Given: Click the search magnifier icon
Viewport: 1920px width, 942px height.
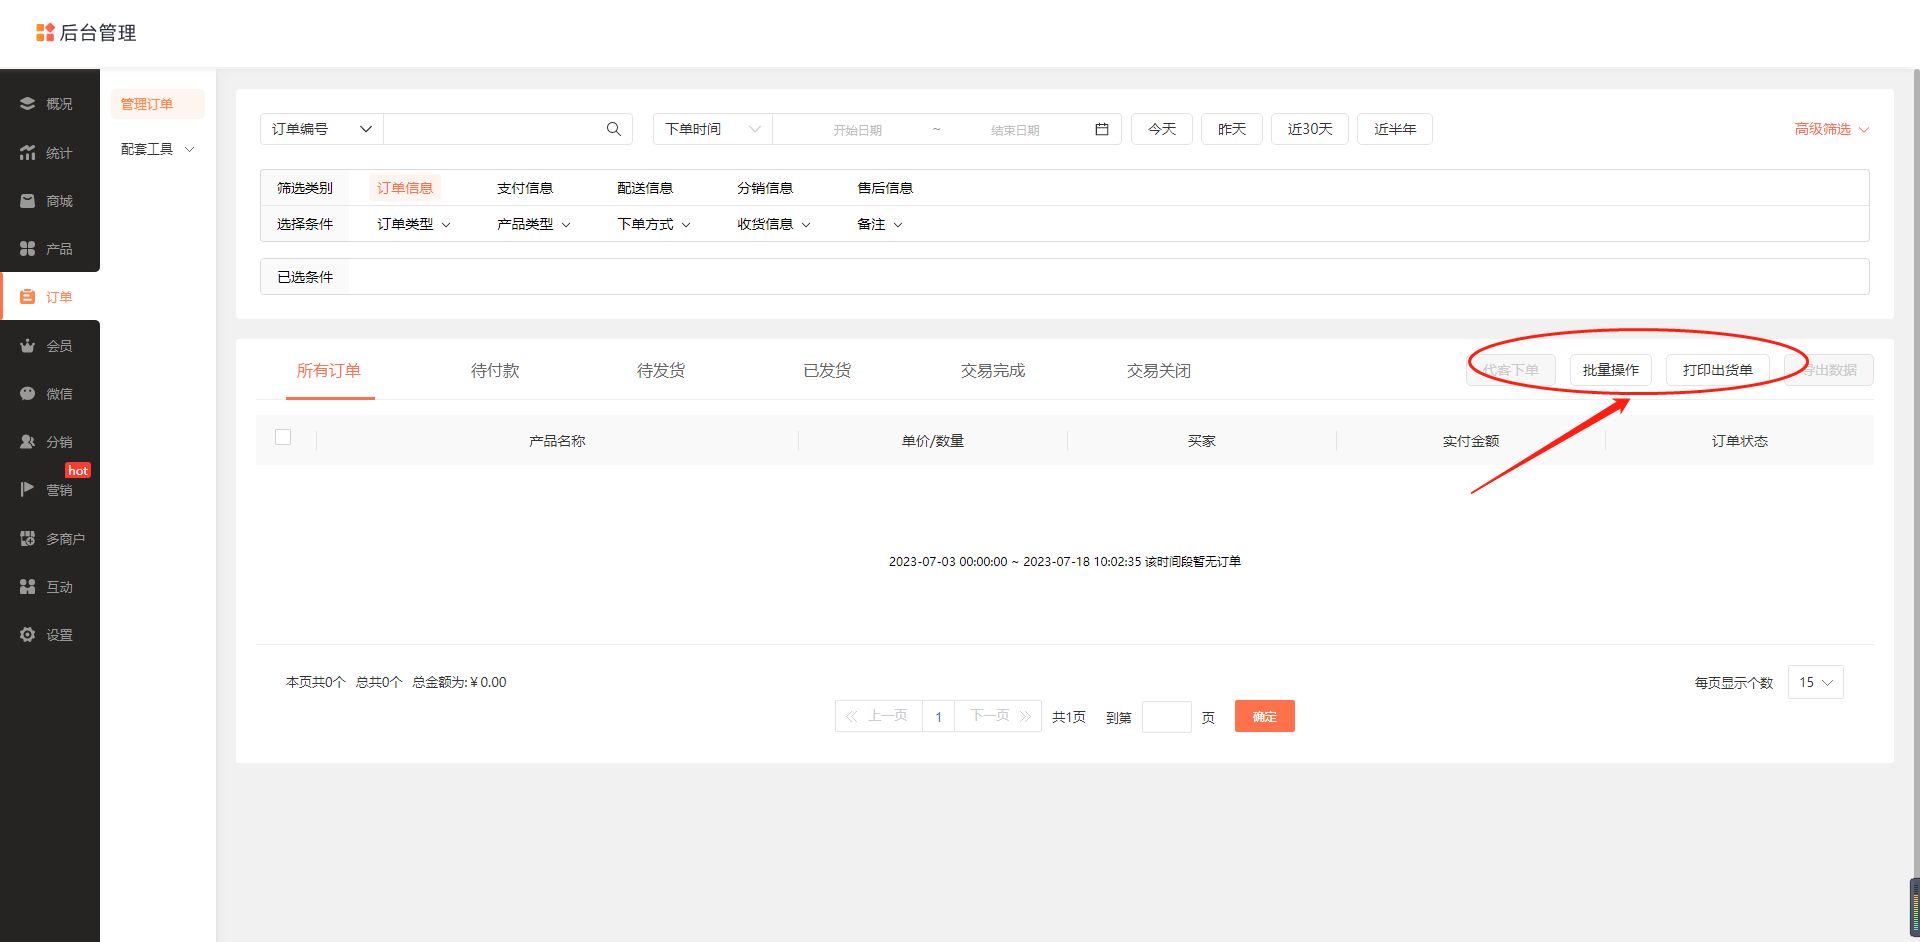Looking at the screenshot, I should tap(614, 129).
